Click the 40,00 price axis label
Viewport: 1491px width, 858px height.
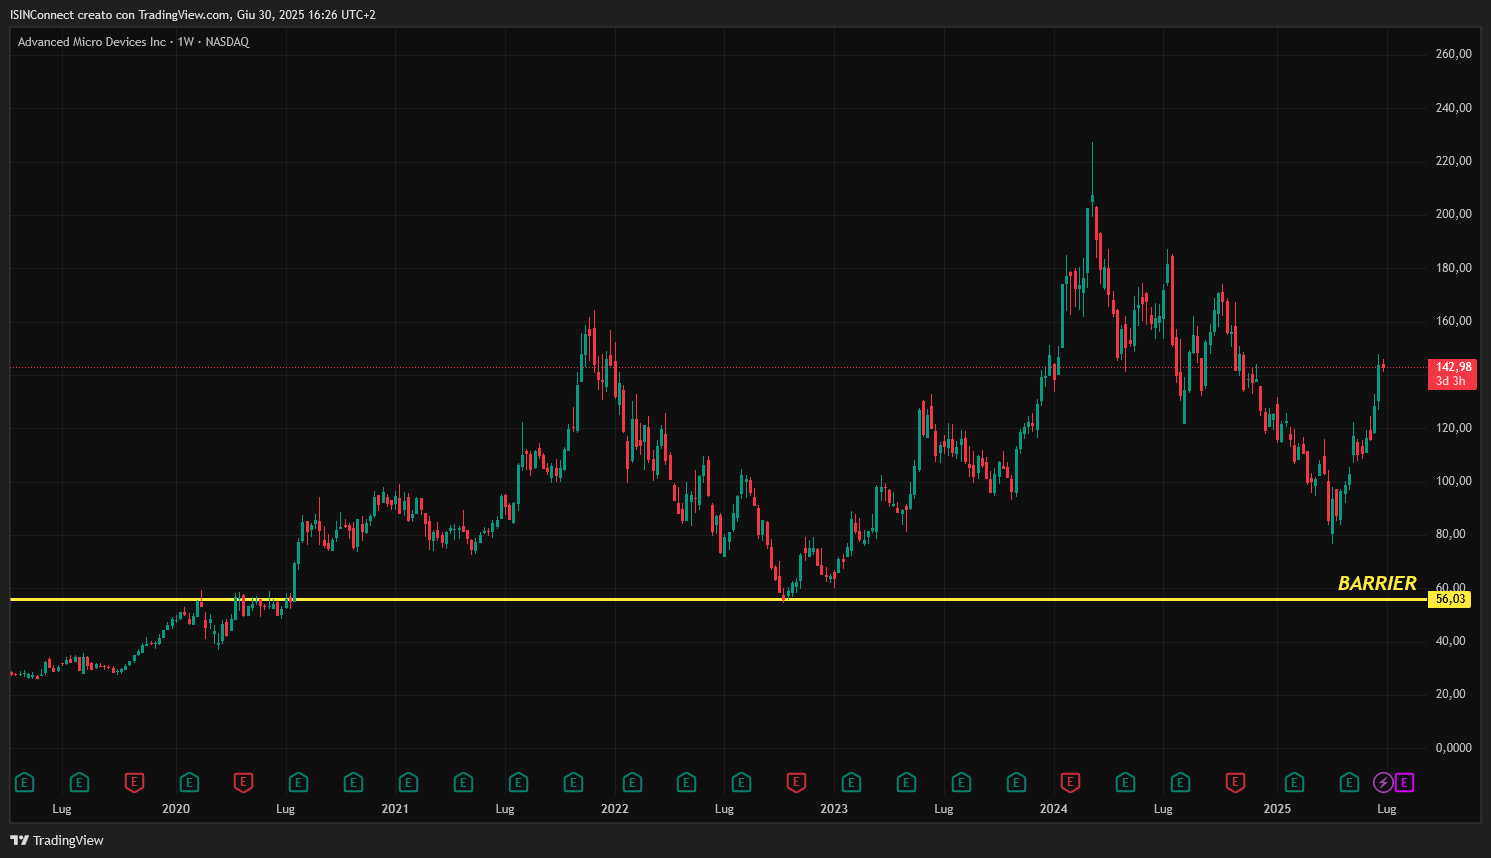[1453, 641]
